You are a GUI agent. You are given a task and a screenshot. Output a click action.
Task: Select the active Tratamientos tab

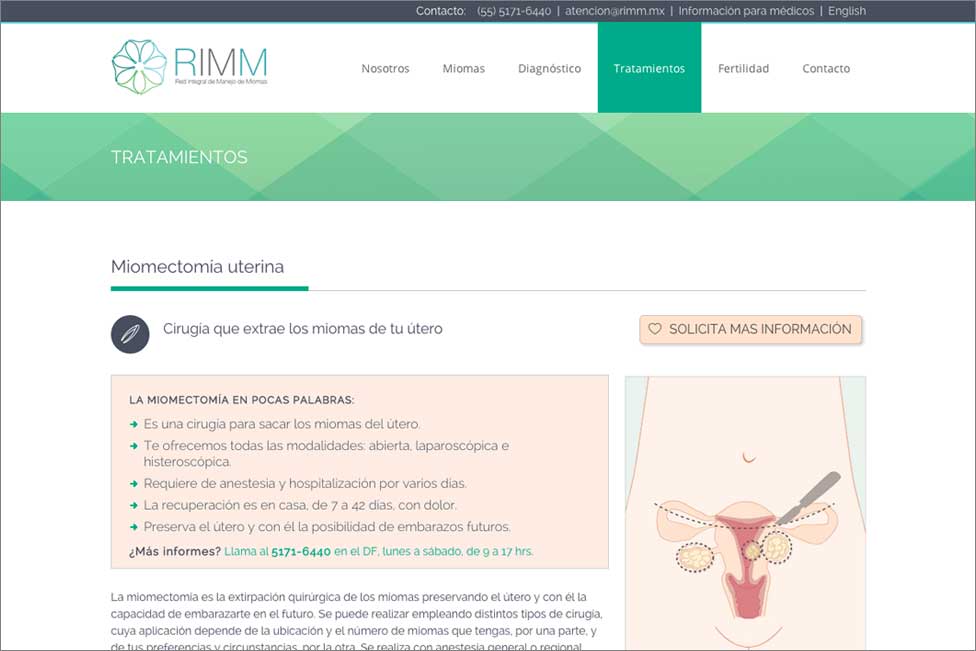(649, 68)
